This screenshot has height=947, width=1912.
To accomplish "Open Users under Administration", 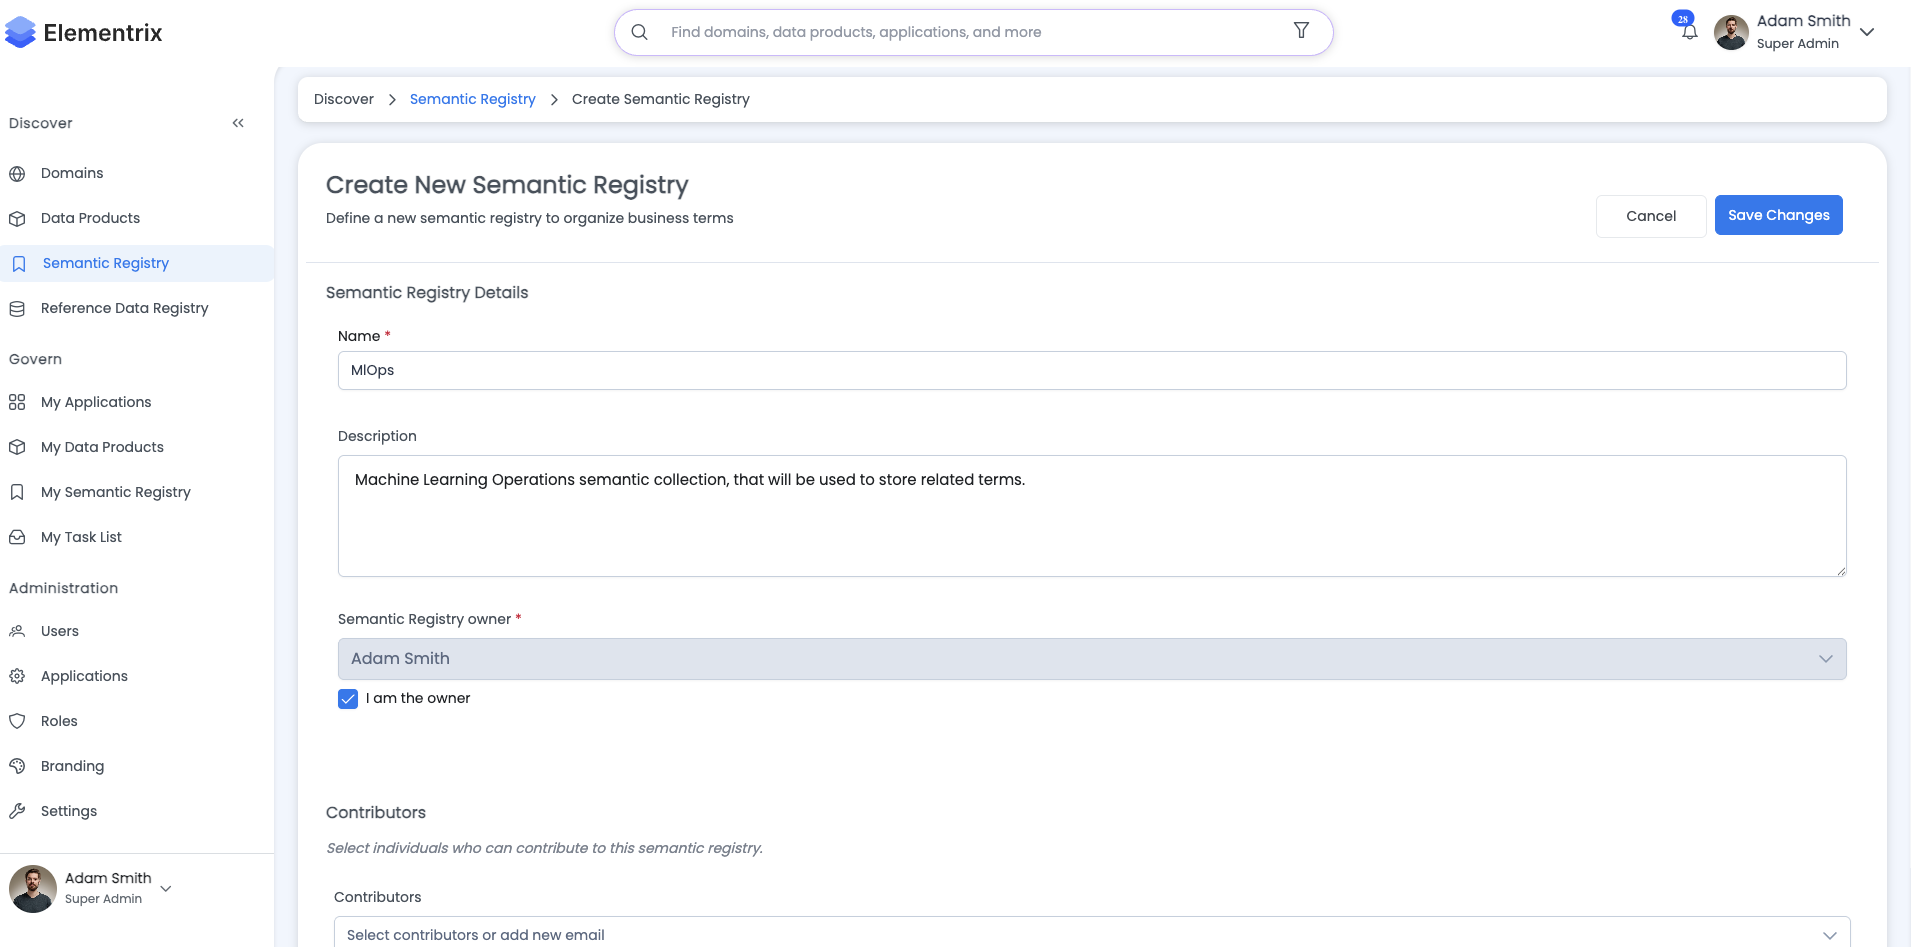I will 59,631.
